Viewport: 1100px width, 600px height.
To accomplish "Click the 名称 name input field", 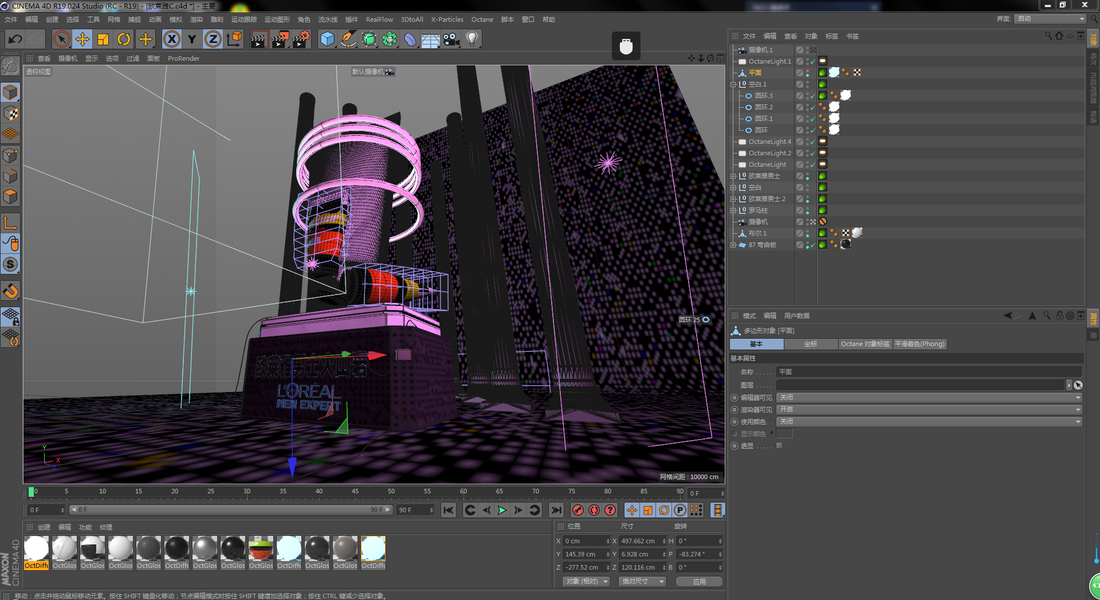I will tap(930, 371).
